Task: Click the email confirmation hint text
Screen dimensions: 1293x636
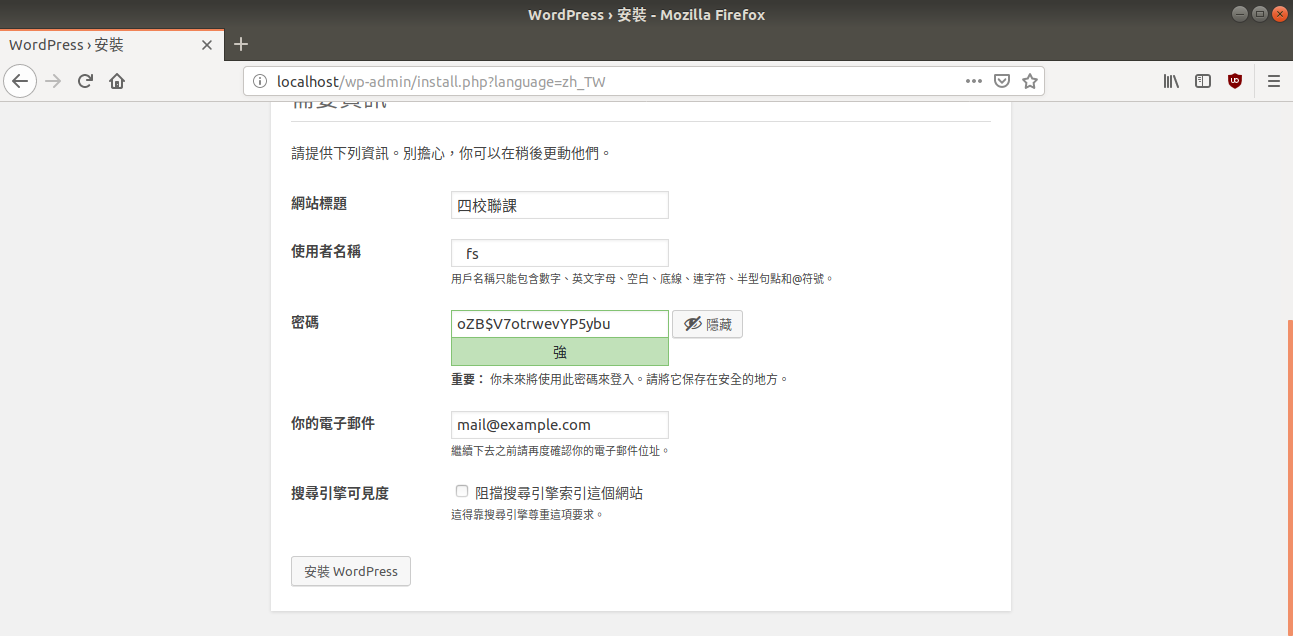Action: pos(560,451)
